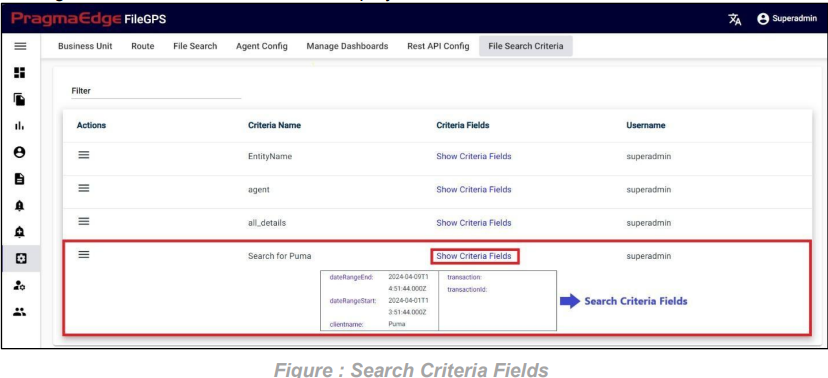Viewport: 828px width, 378px height.
Task: Click the clientname field label
Action: [346, 325]
